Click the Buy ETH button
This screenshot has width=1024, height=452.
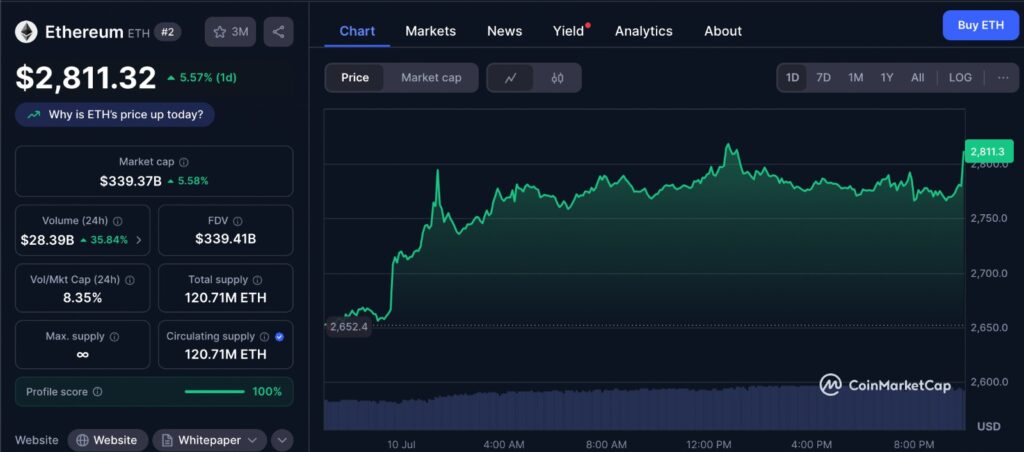click(980, 25)
